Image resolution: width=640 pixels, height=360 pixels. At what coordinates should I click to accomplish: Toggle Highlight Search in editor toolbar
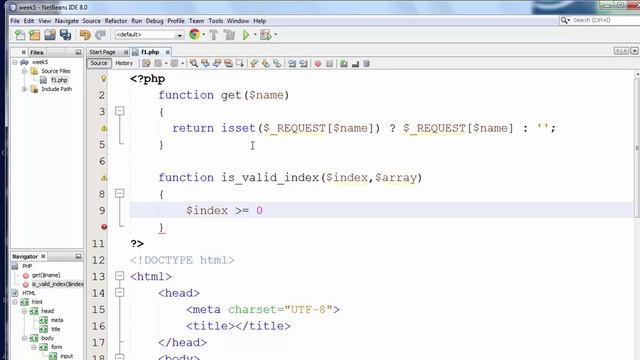click(228, 63)
